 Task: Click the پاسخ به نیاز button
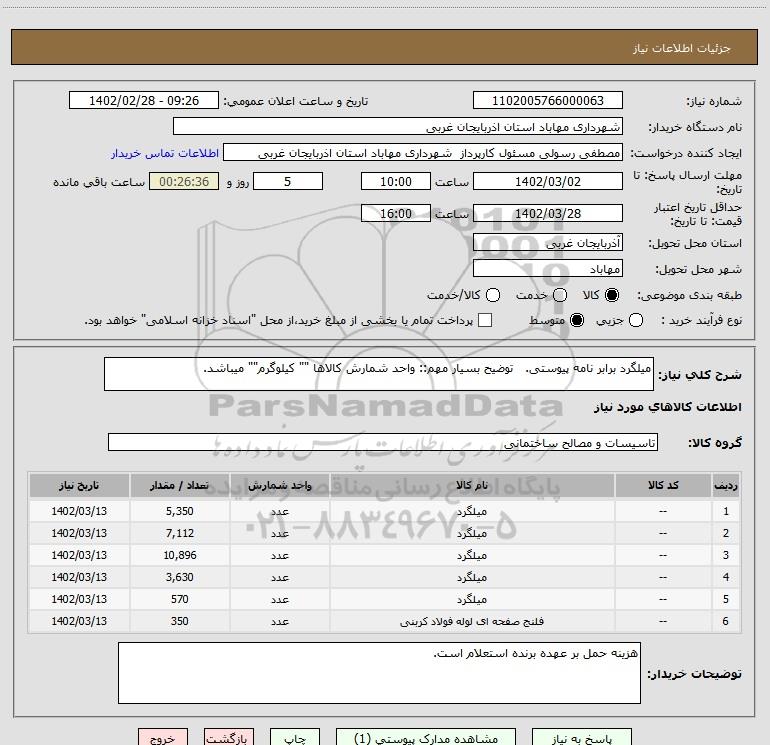pyautogui.click(x=581, y=737)
